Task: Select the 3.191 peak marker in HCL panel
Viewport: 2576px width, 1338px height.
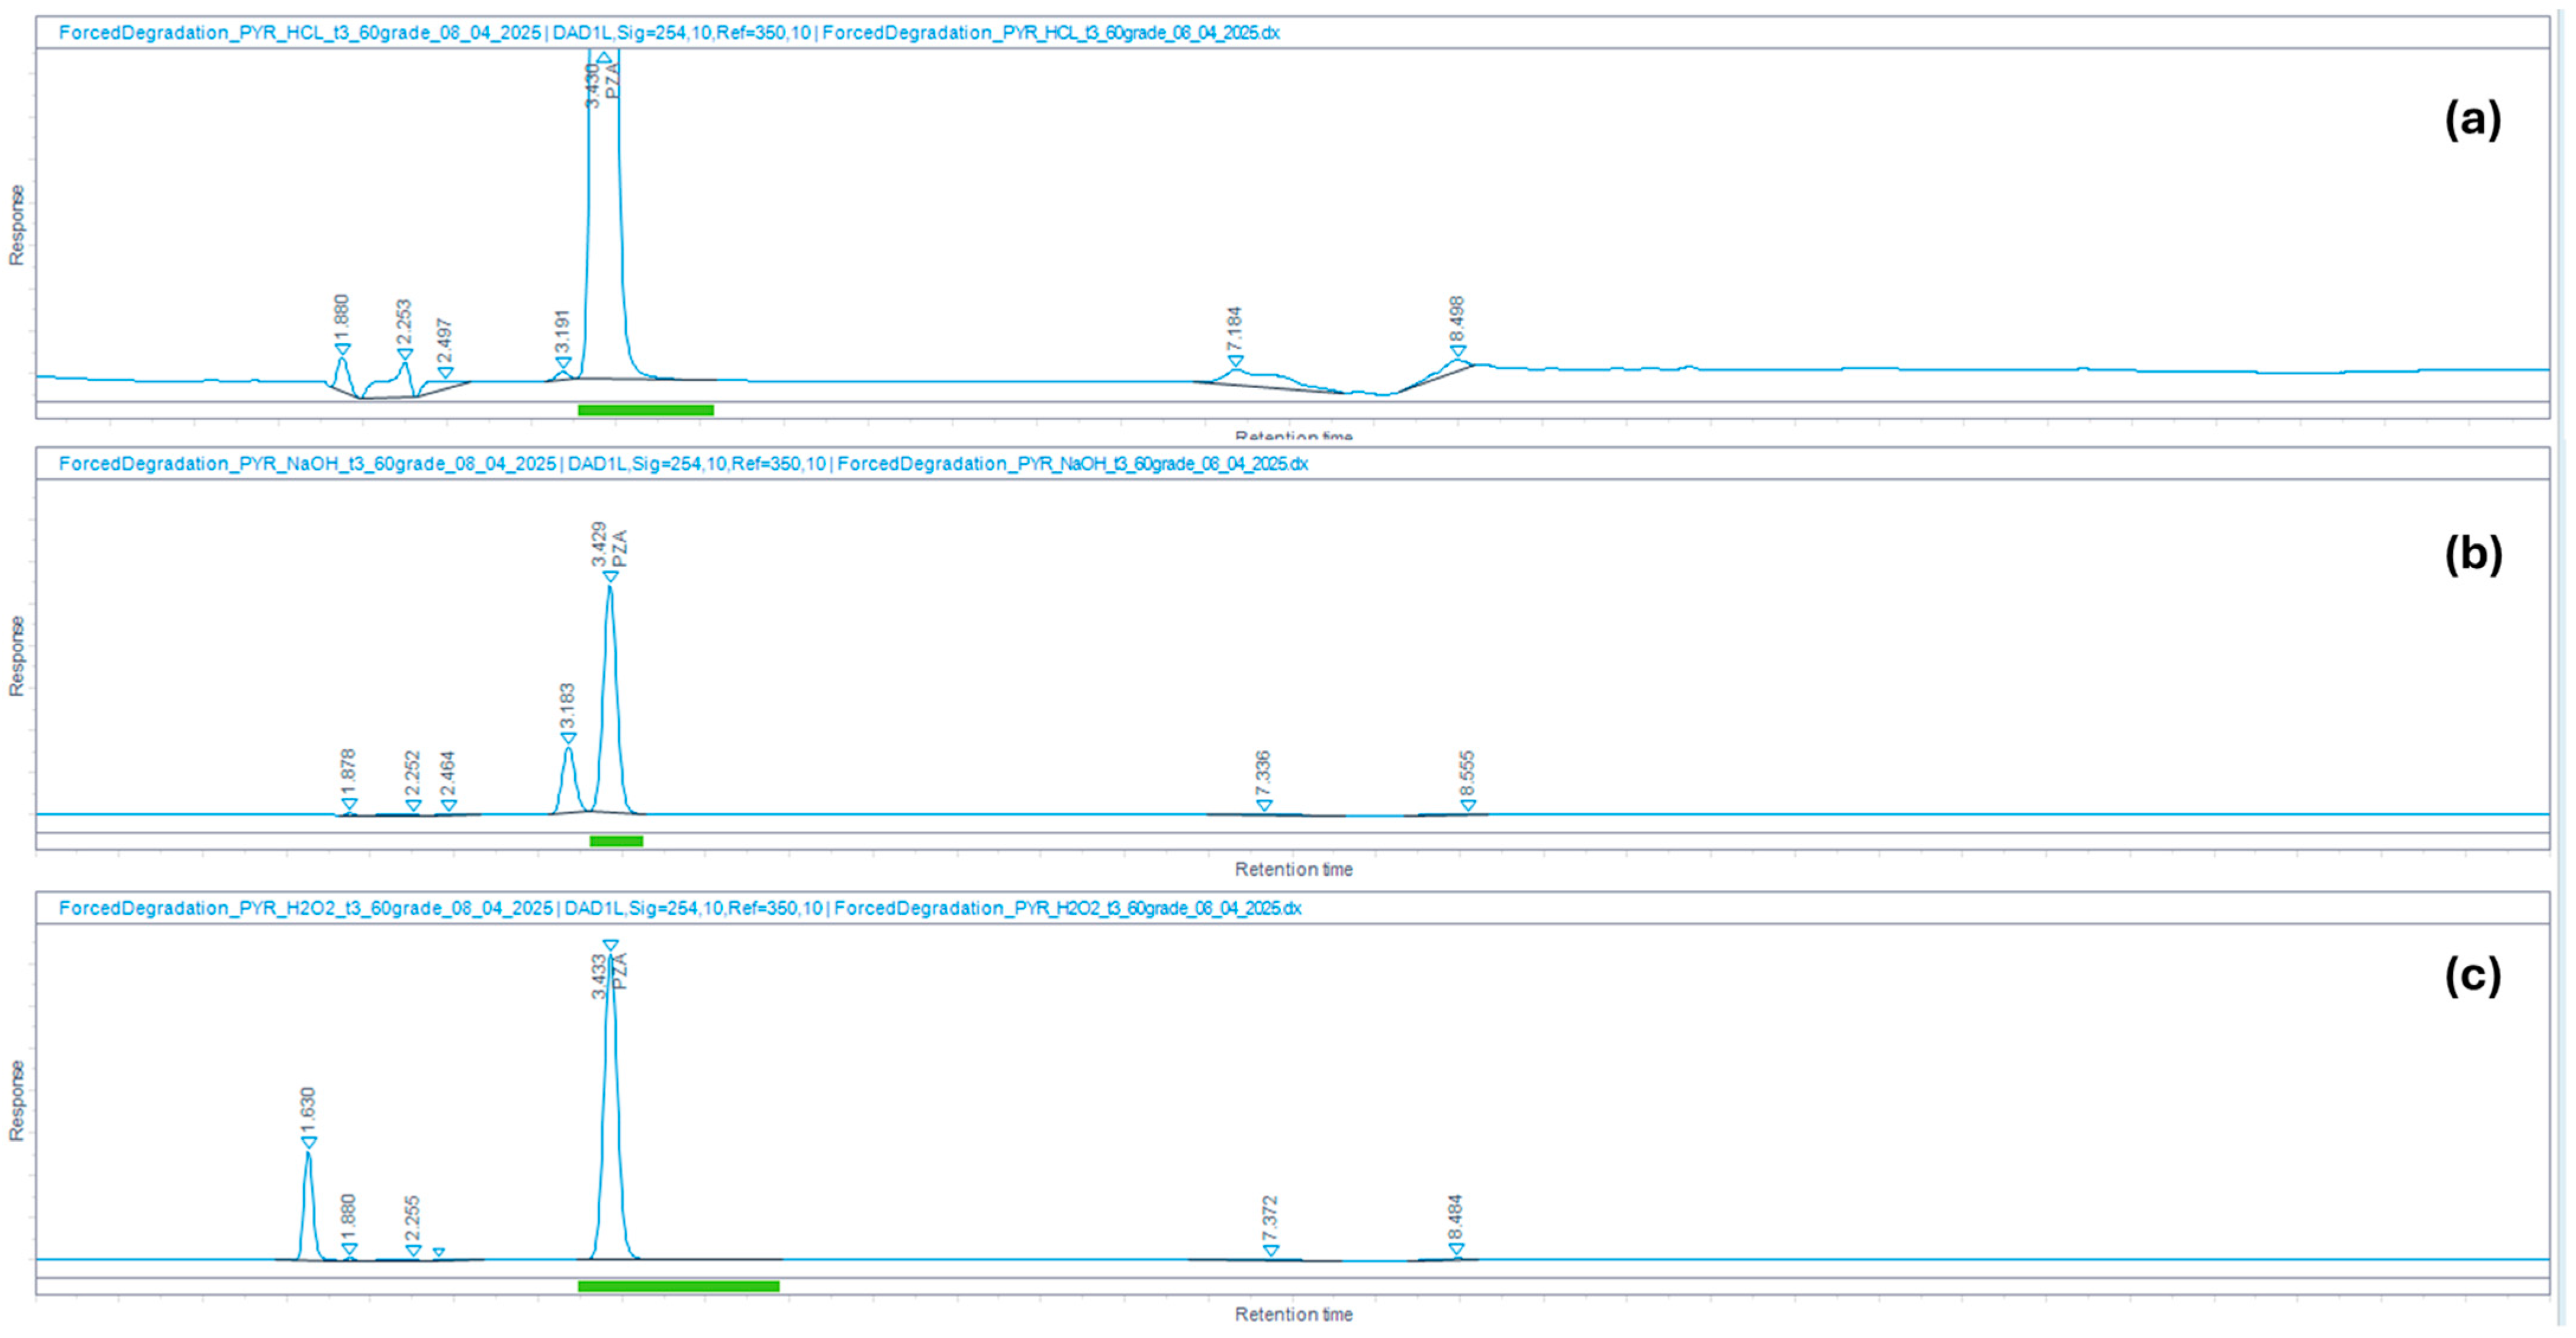Action: pyautogui.click(x=563, y=363)
